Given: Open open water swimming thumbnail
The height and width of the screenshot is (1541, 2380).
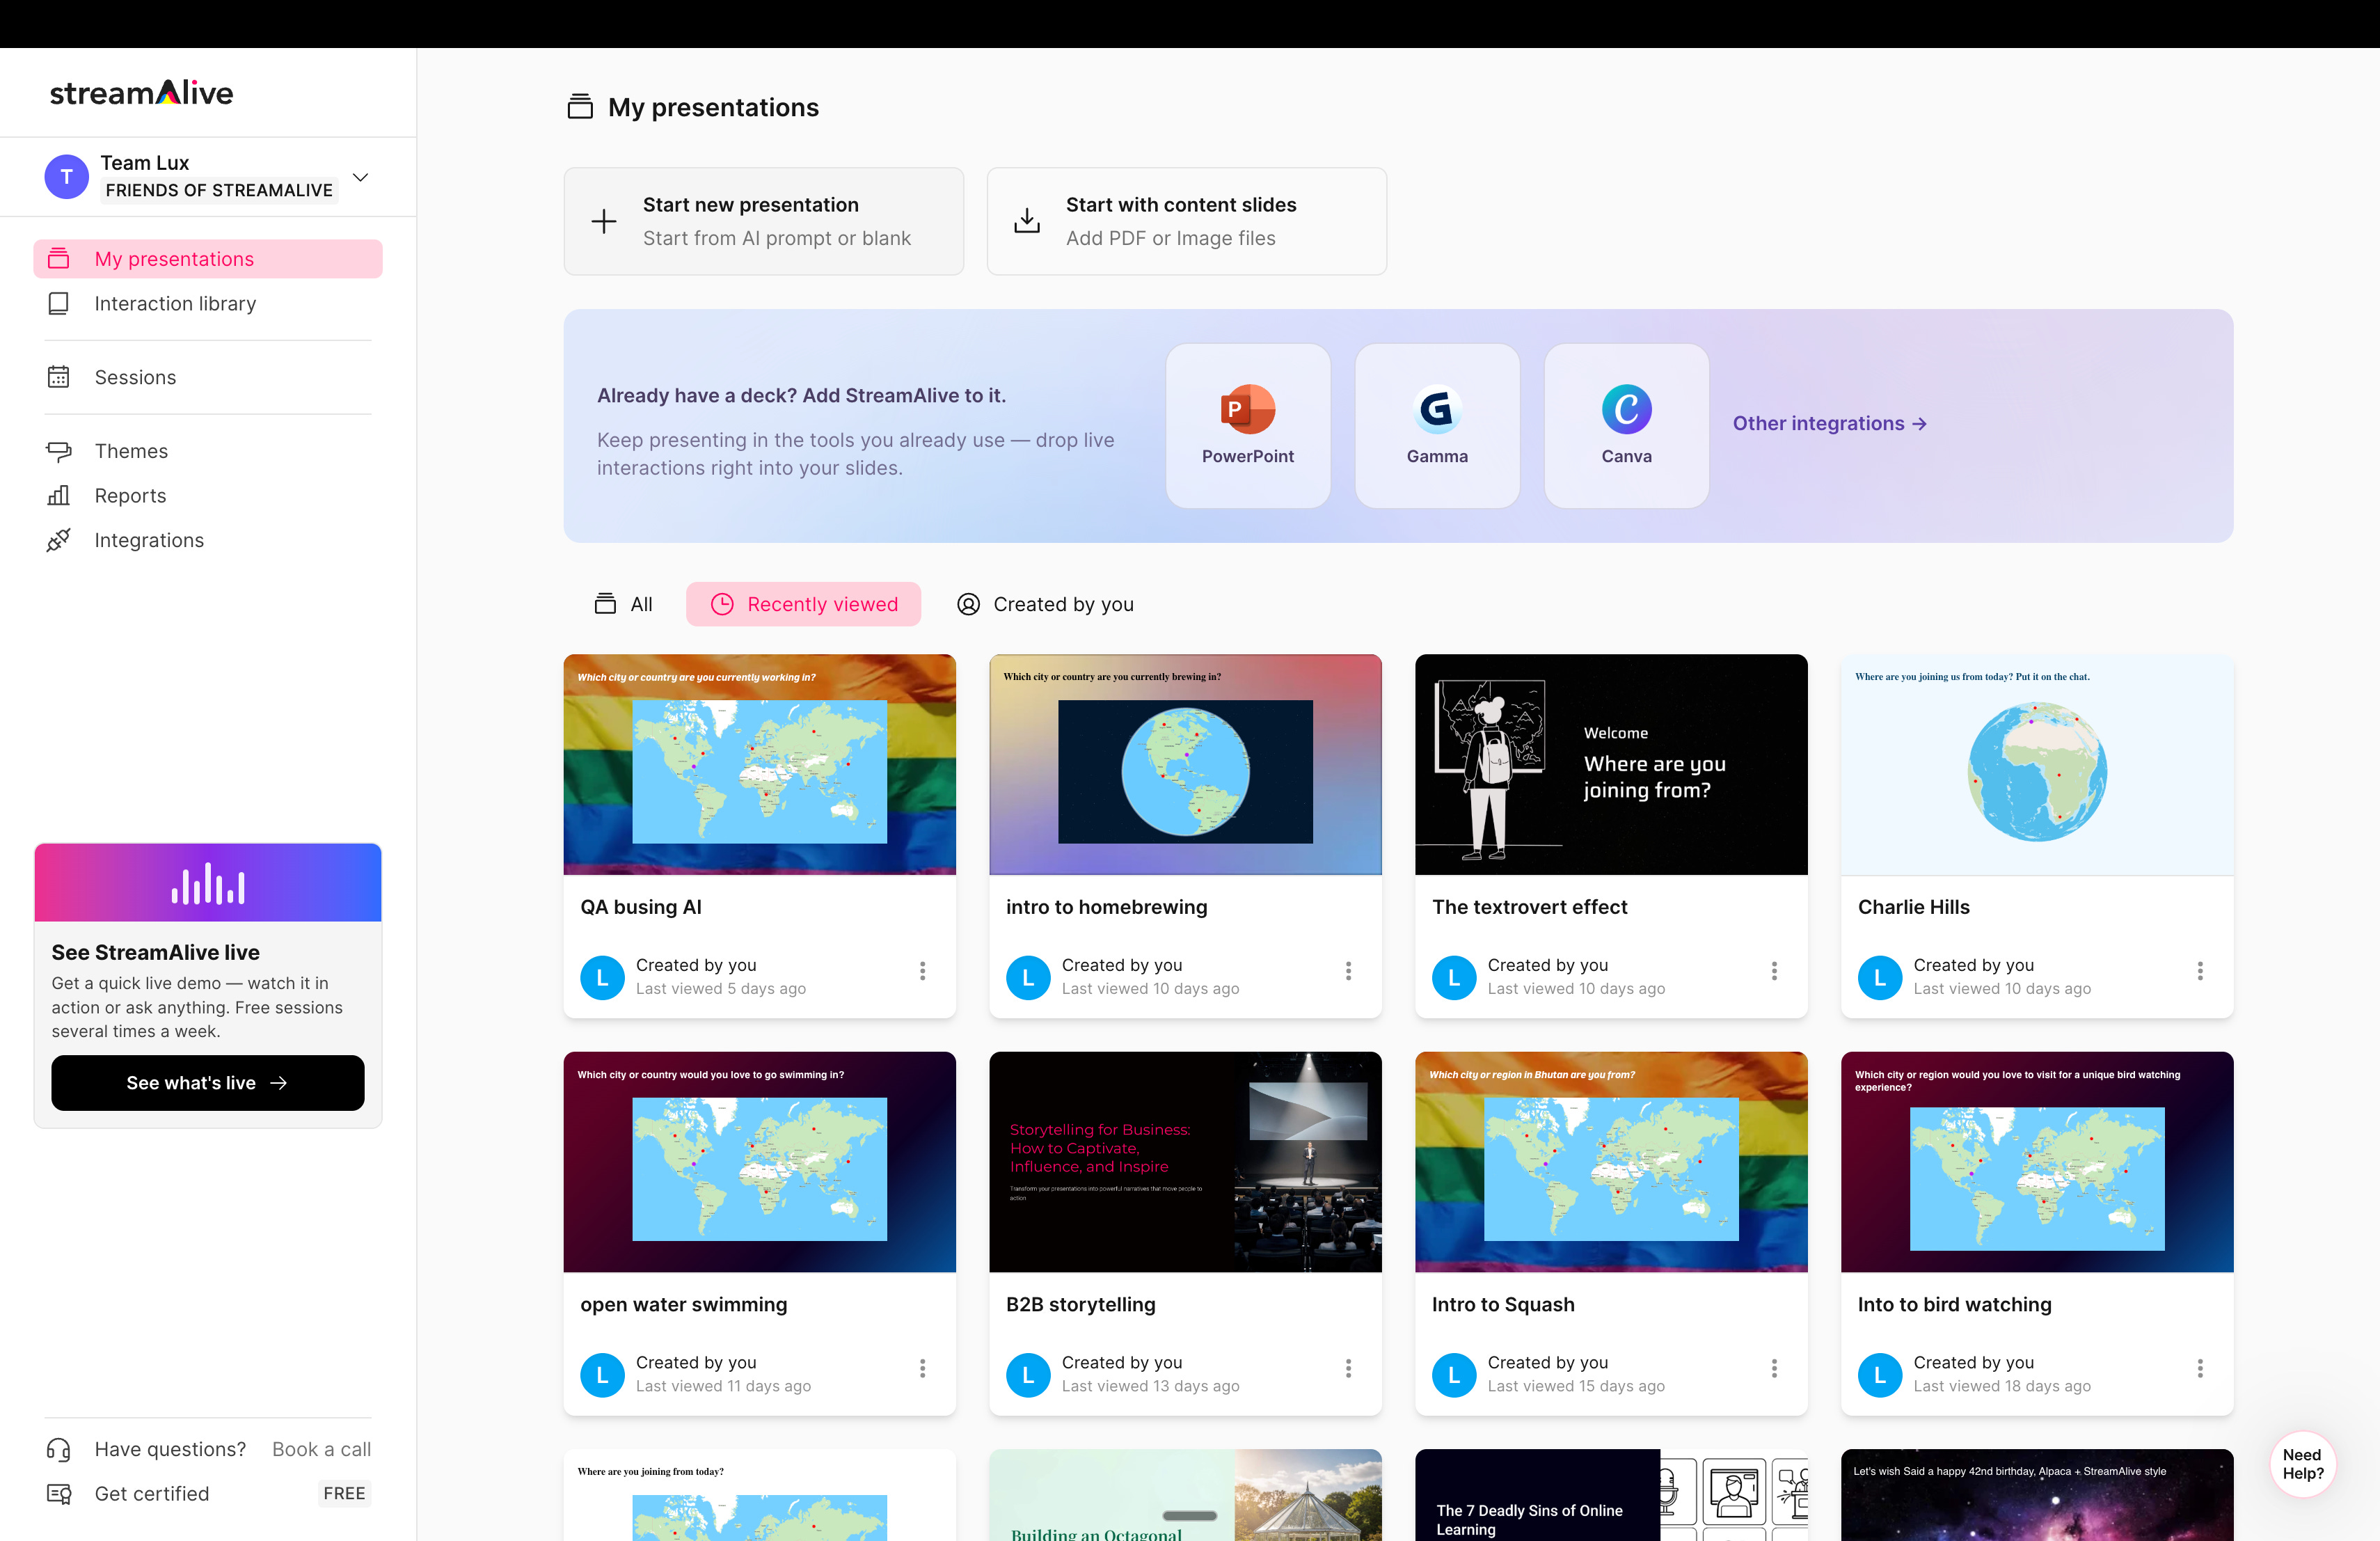Looking at the screenshot, I should pos(760,1162).
